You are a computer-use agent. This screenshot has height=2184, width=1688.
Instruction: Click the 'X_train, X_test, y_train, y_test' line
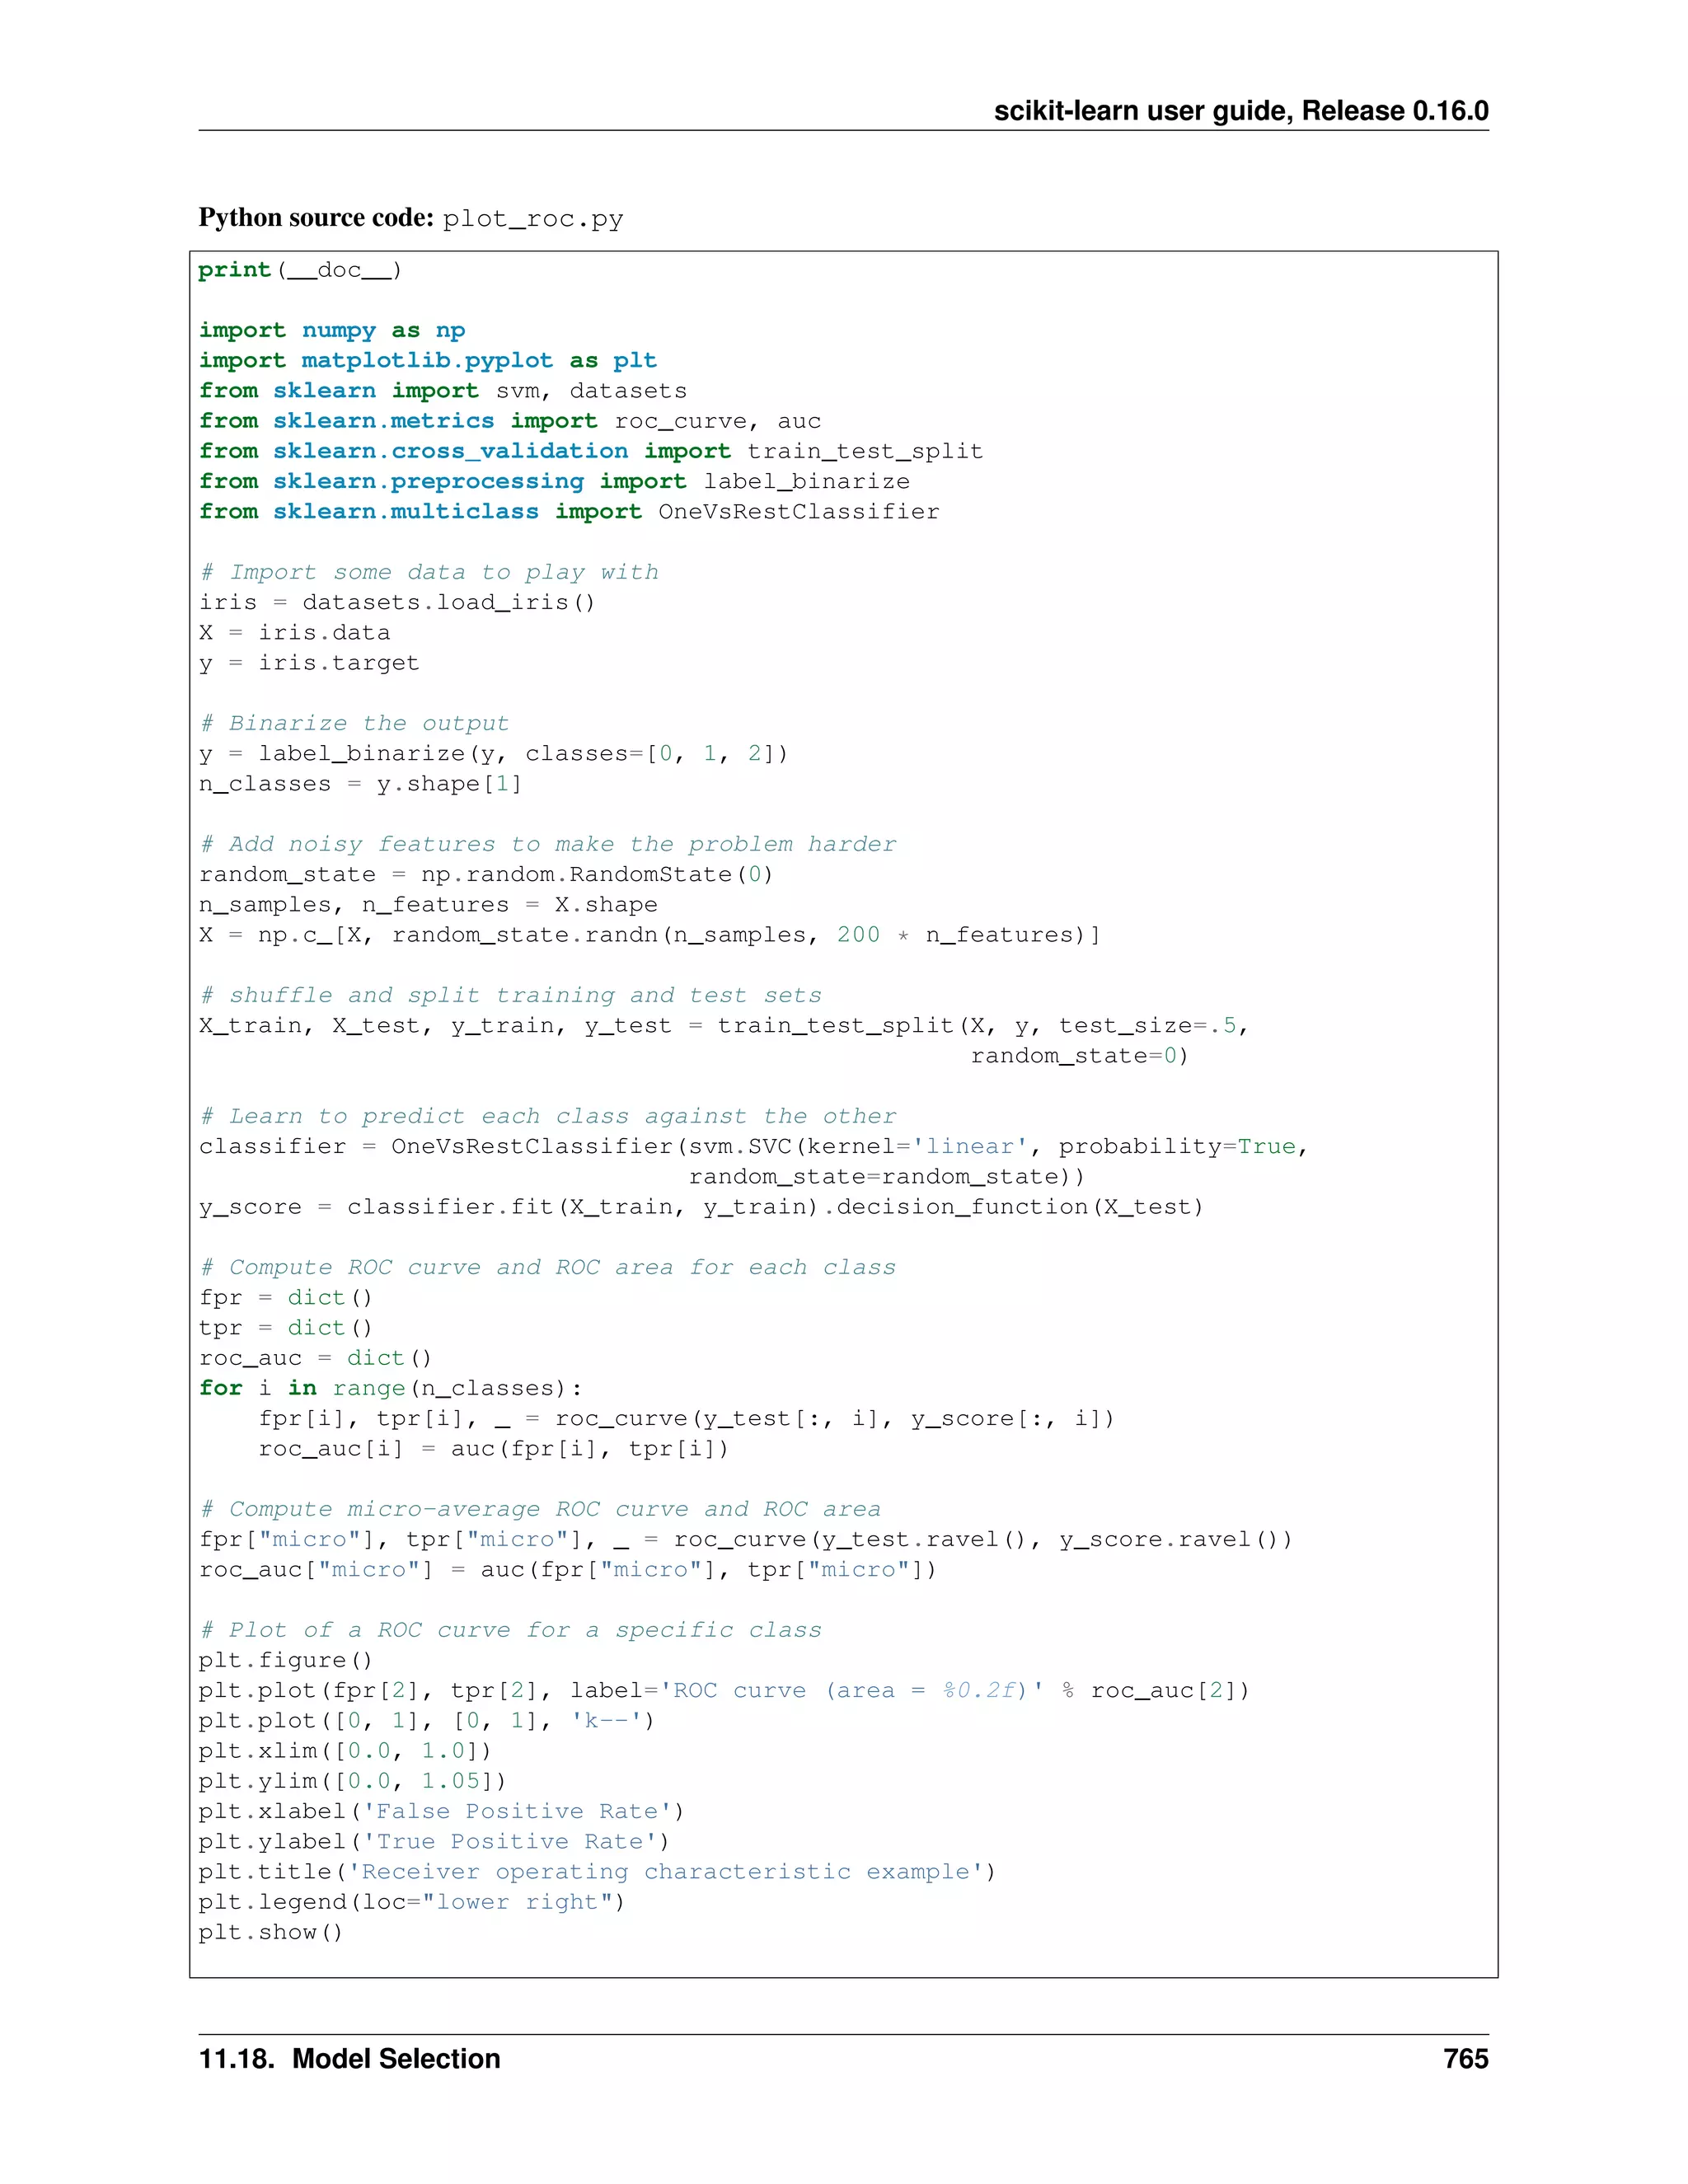click(724, 1025)
